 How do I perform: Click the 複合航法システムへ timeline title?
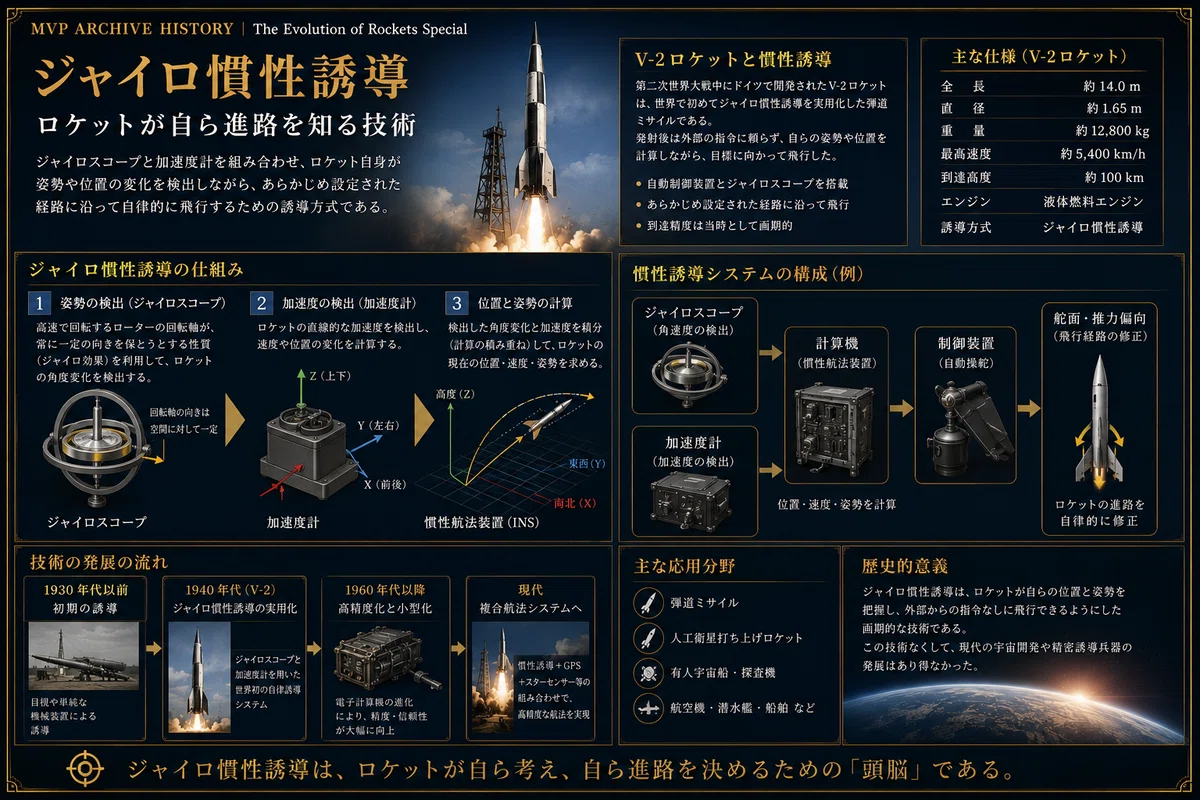point(531,609)
